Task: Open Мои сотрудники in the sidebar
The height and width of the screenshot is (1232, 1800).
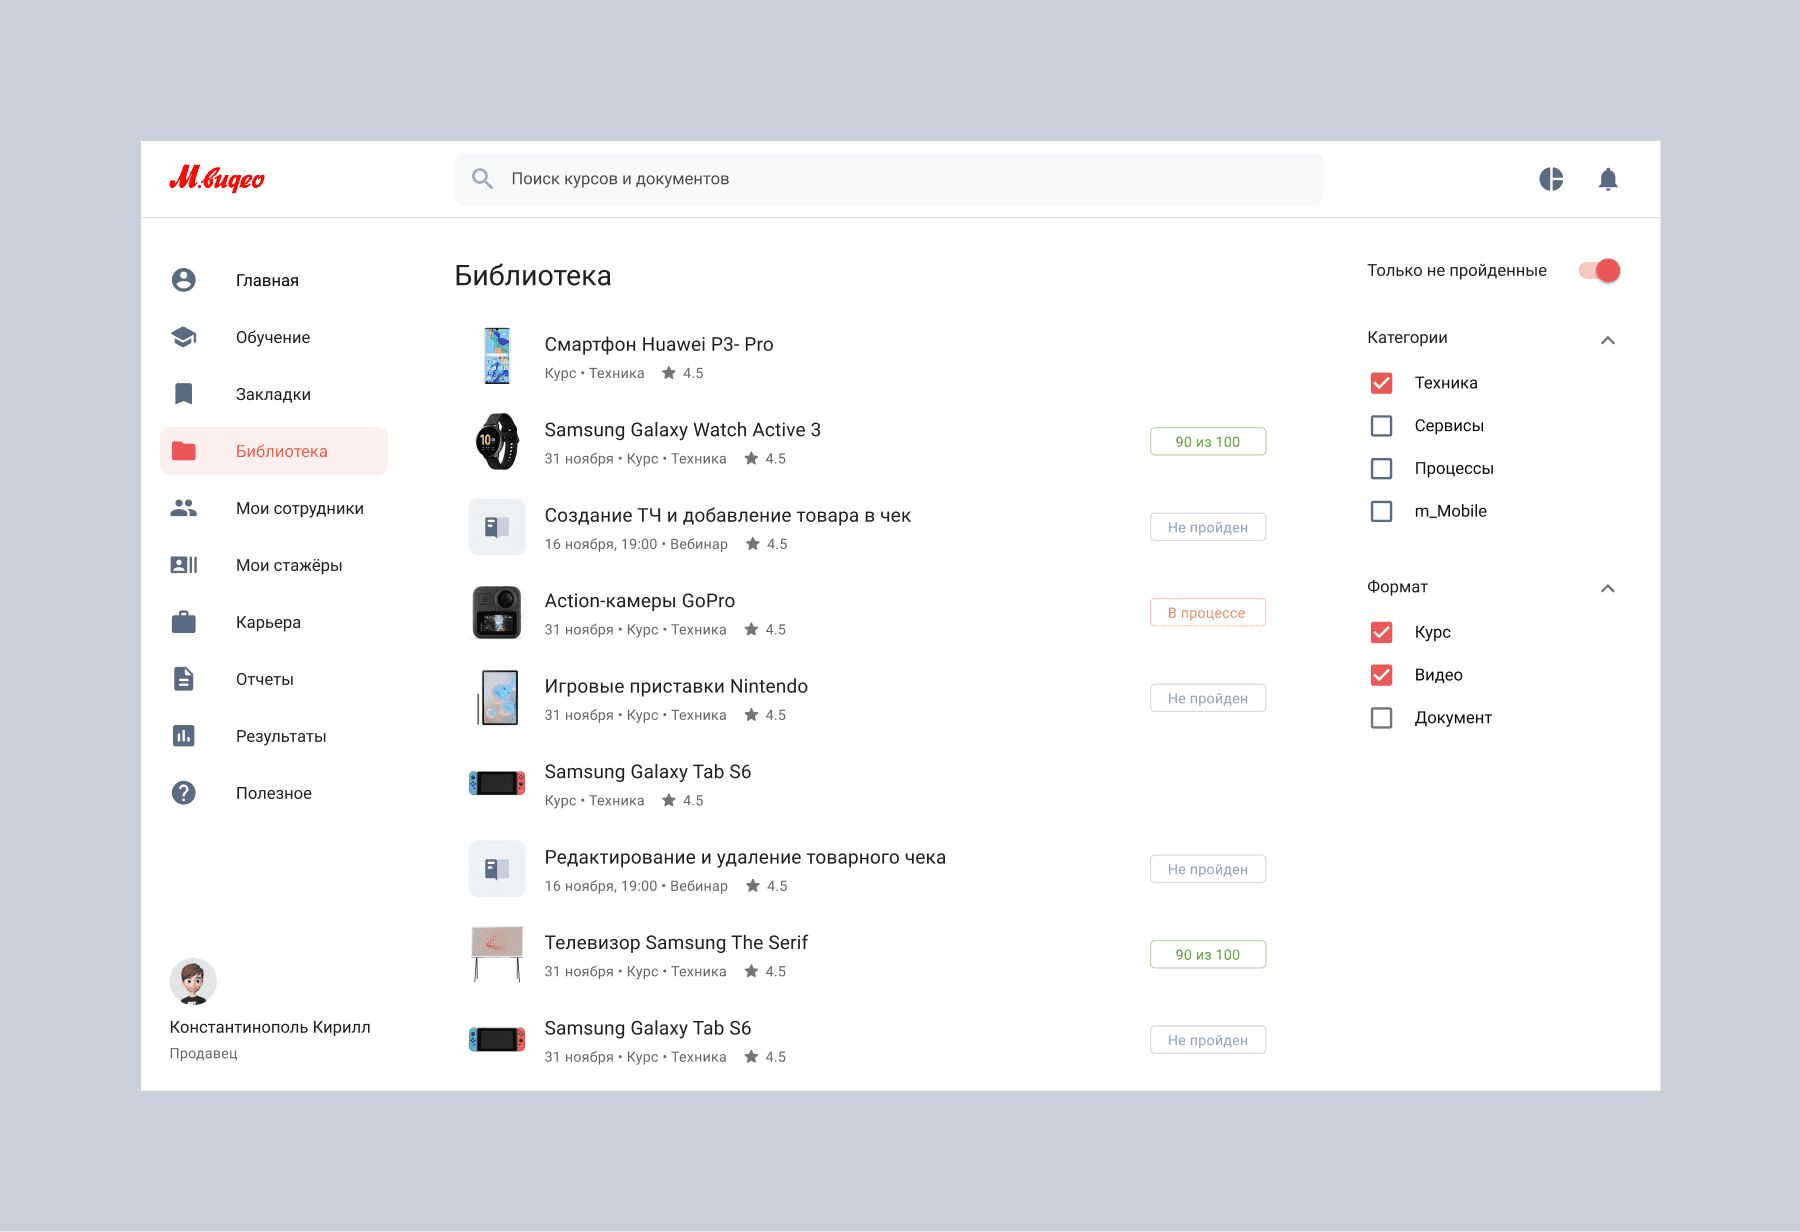Action: (299, 508)
